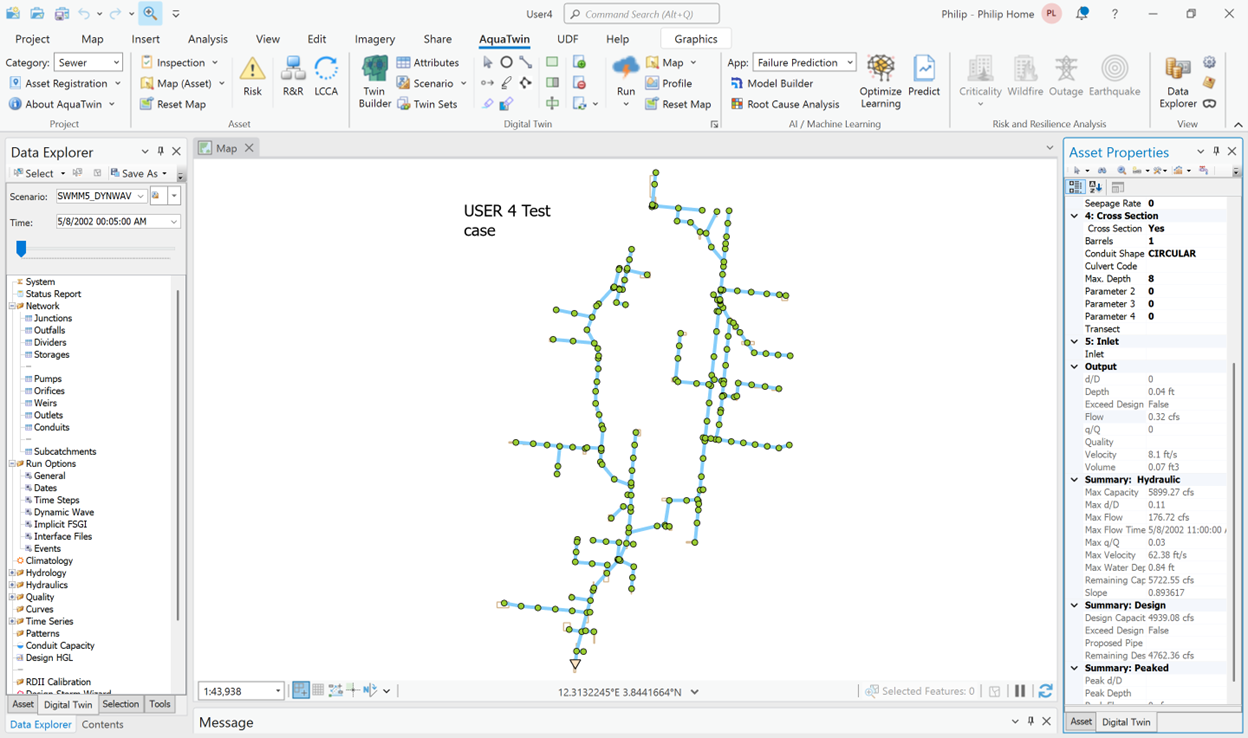Pause map drawing in status bar
The image size is (1248, 738).
(x=1020, y=691)
